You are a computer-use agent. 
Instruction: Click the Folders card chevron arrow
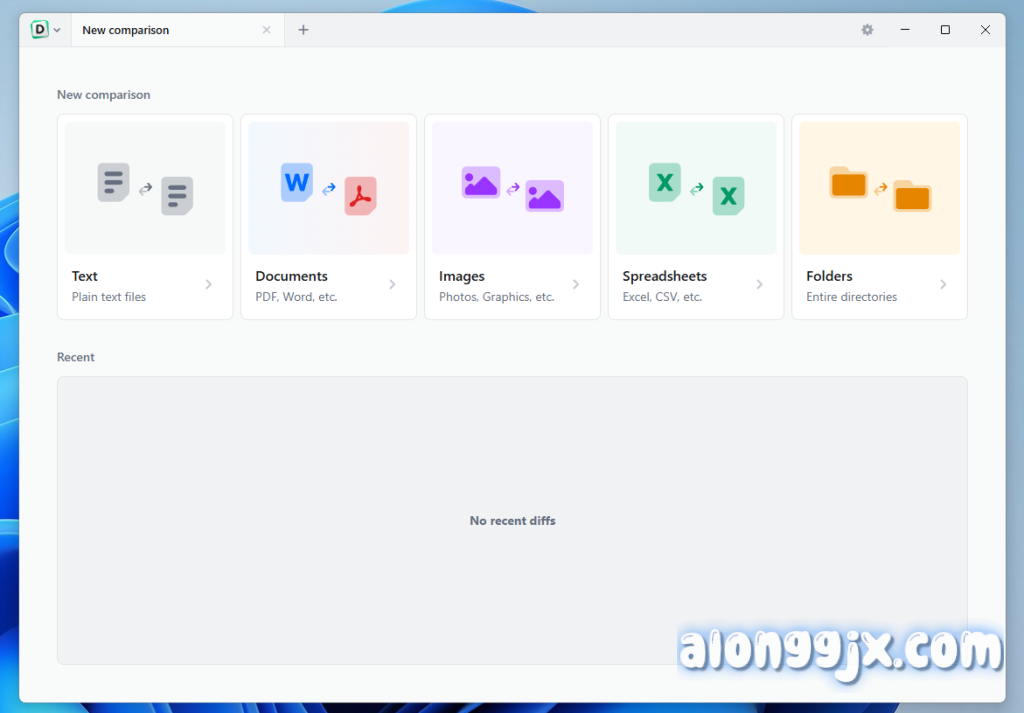point(943,285)
